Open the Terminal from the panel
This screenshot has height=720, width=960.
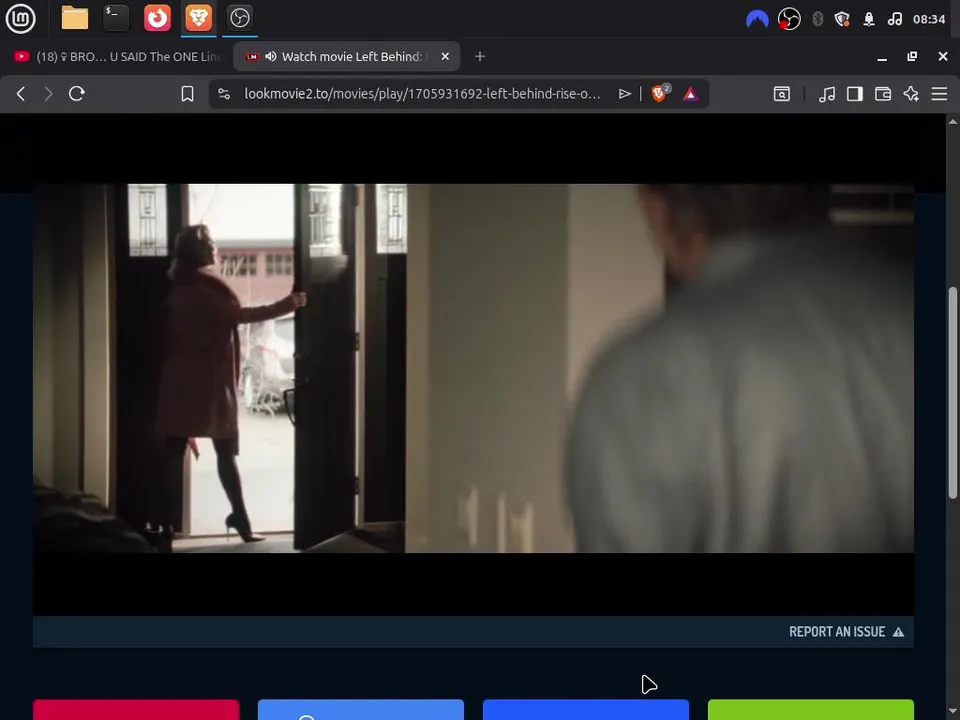[116, 18]
